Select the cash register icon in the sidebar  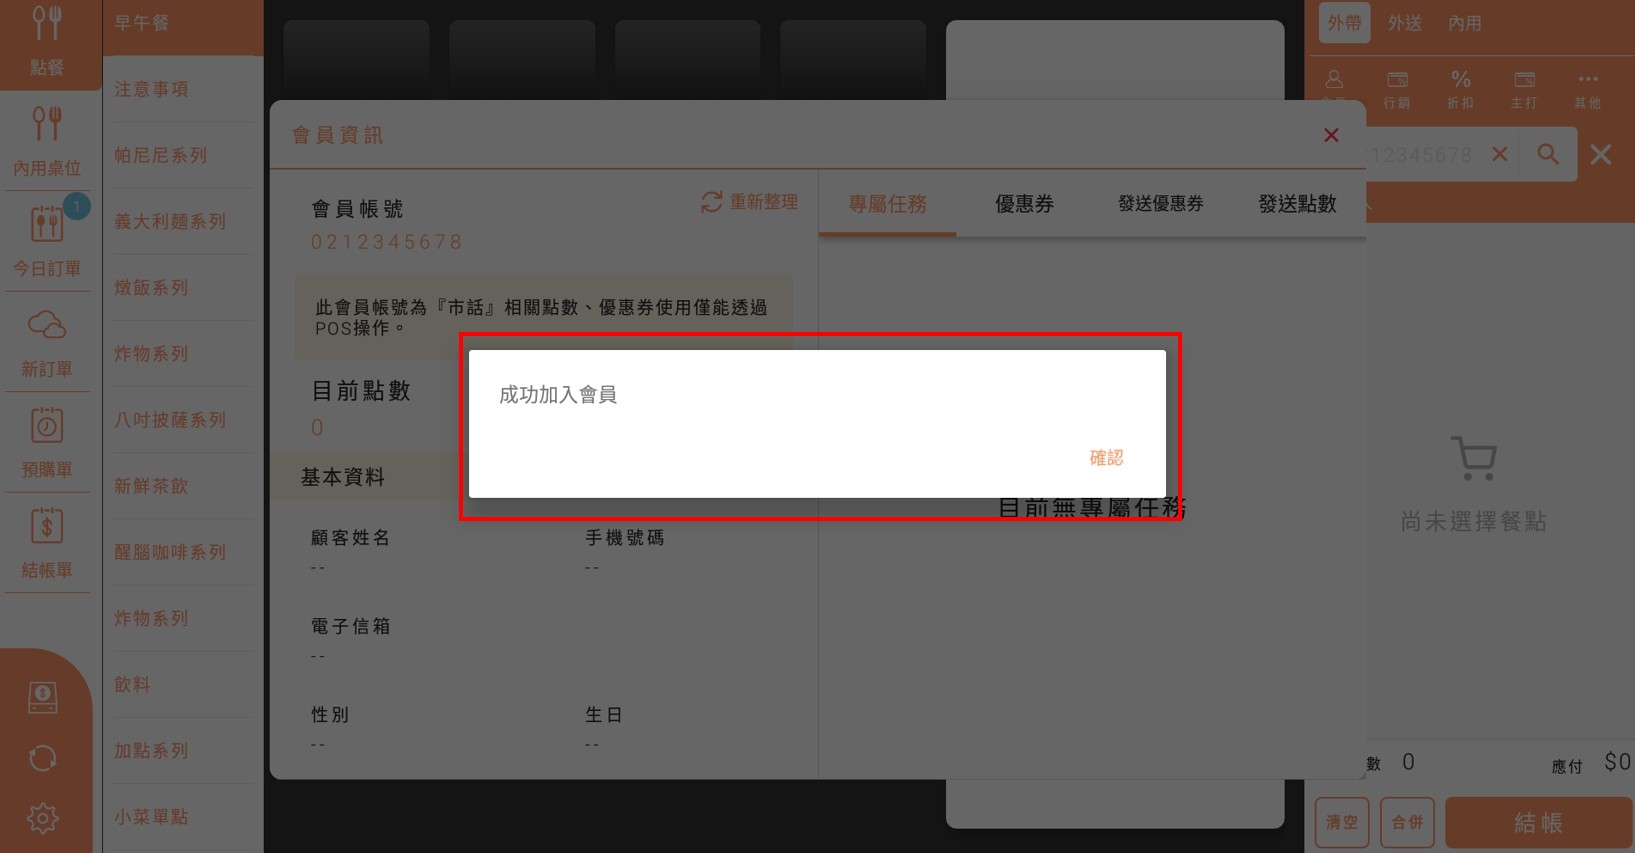click(43, 697)
